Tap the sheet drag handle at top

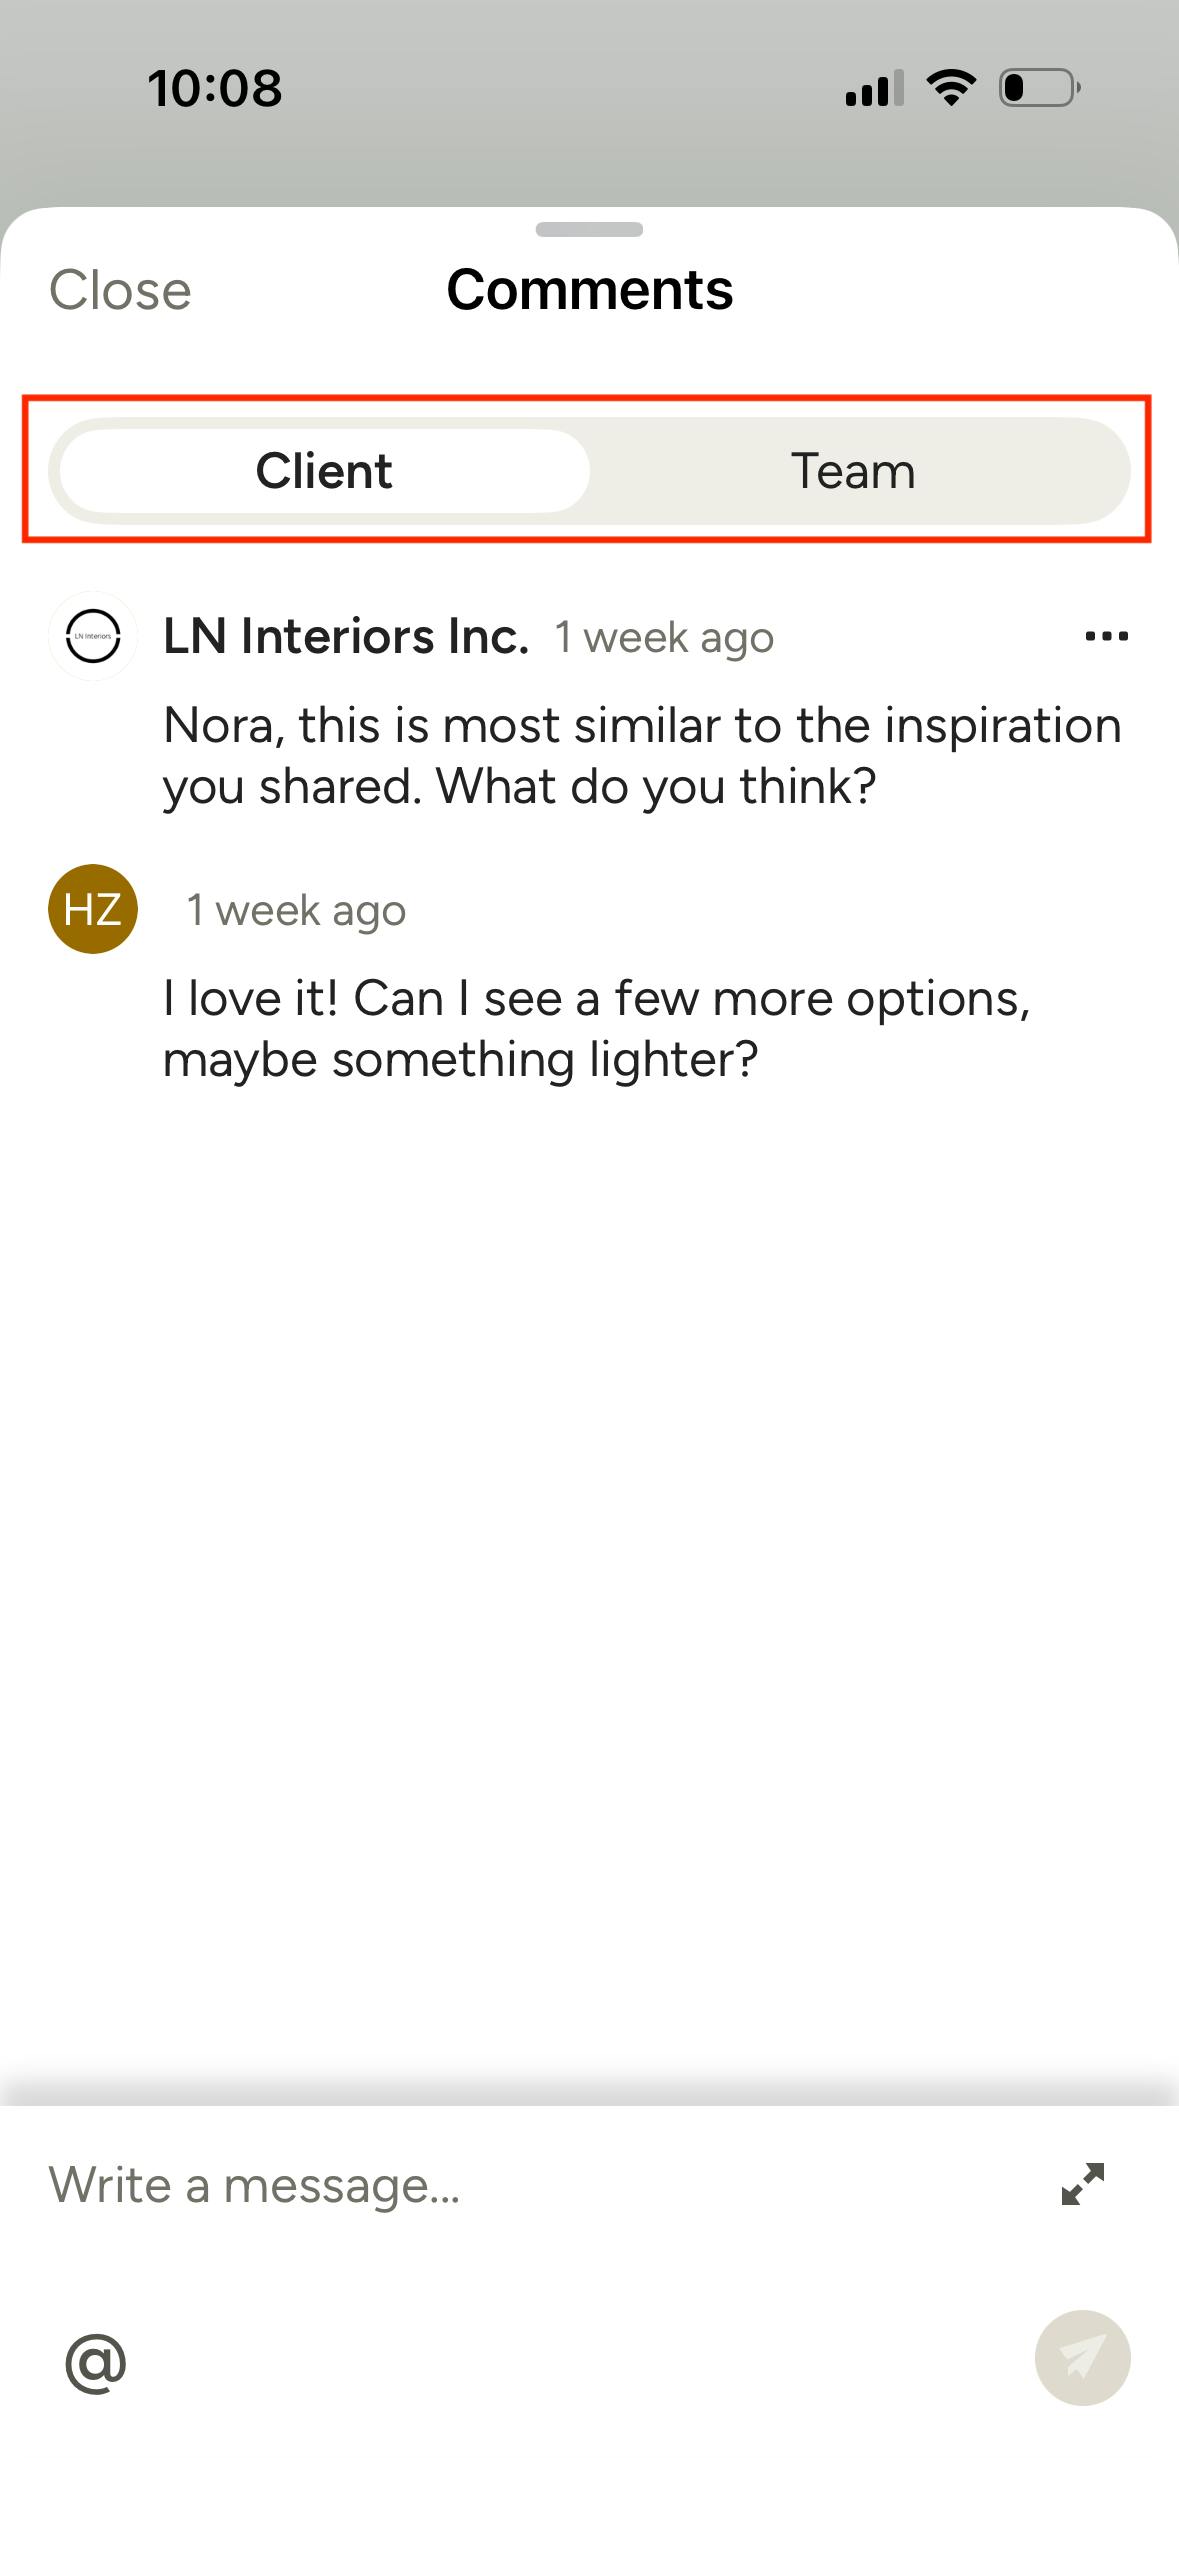pyautogui.click(x=589, y=229)
